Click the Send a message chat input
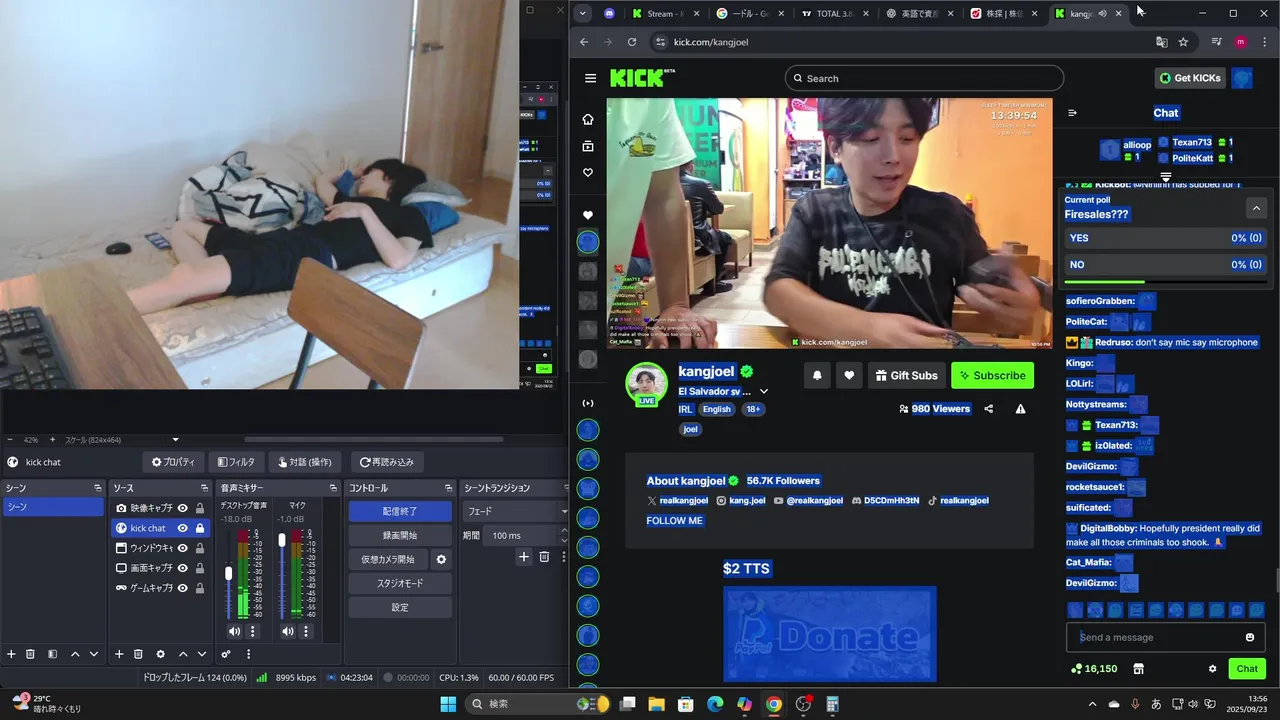Viewport: 1280px width, 720px height. tap(1157, 637)
